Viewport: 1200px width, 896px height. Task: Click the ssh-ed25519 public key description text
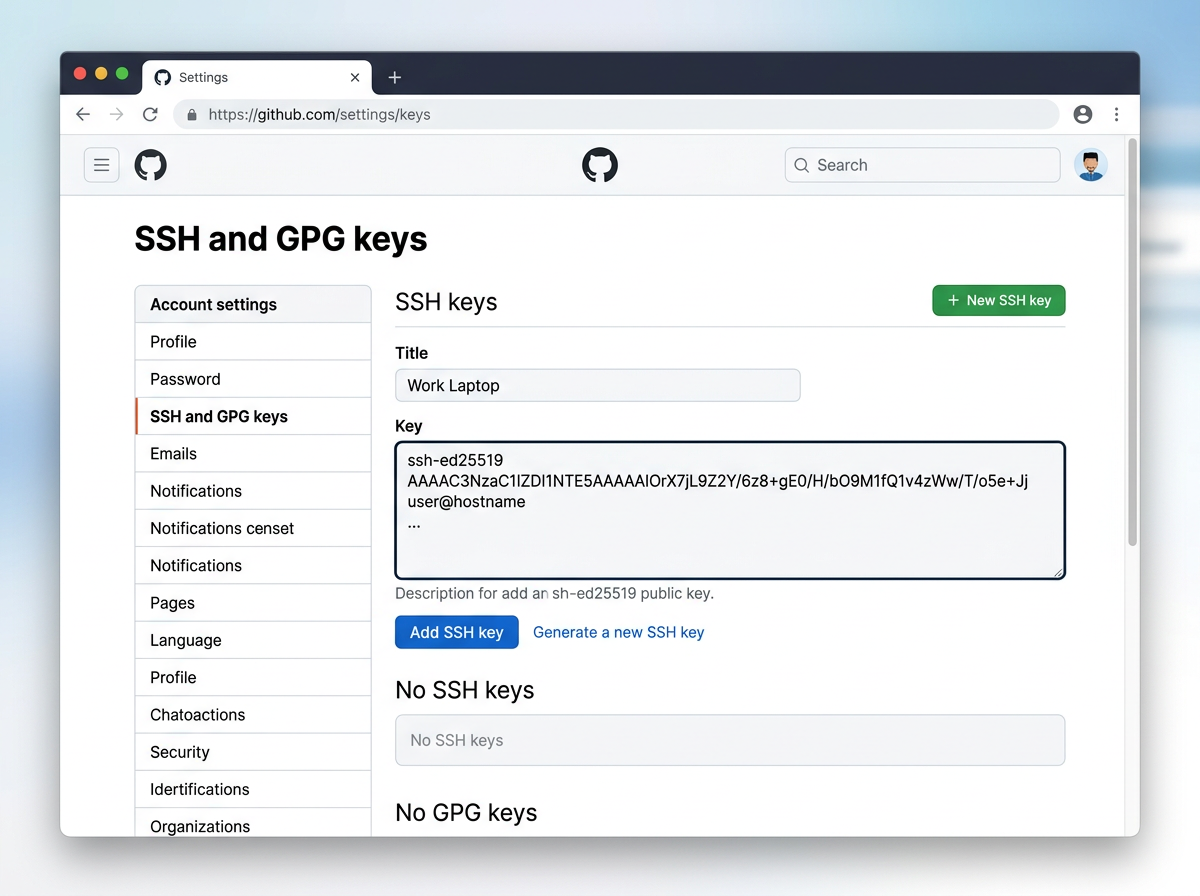point(555,593)
